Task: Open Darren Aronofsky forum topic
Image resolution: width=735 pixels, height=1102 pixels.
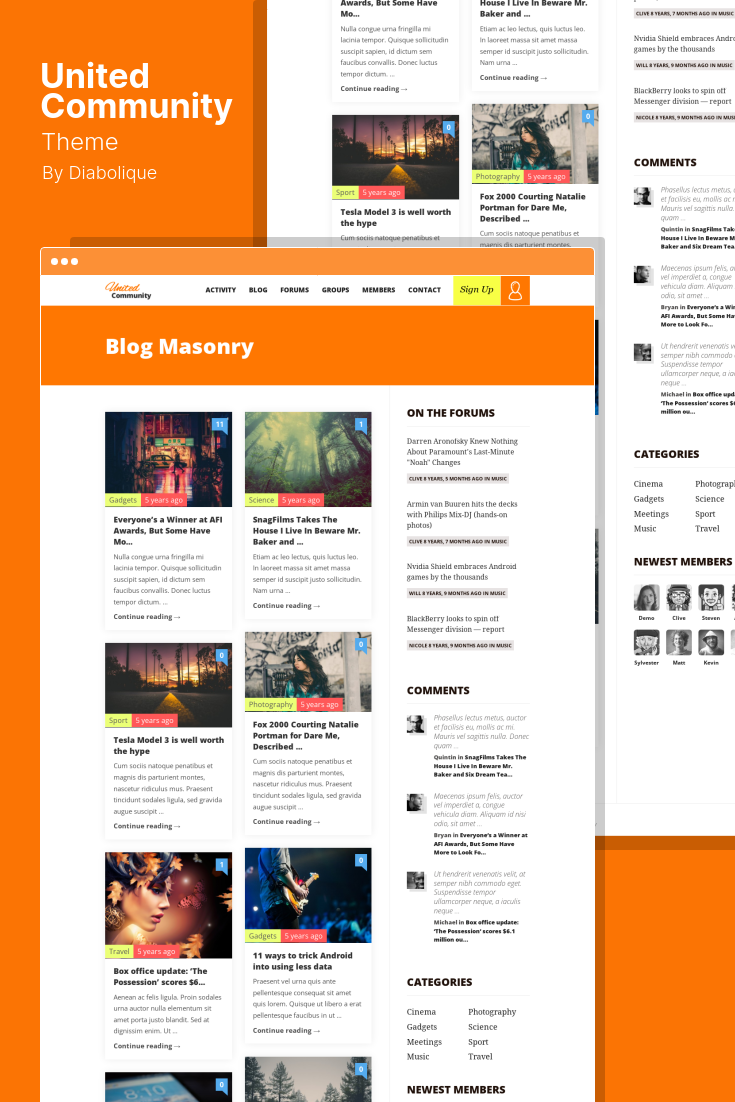Action: [x=462, y=452]
